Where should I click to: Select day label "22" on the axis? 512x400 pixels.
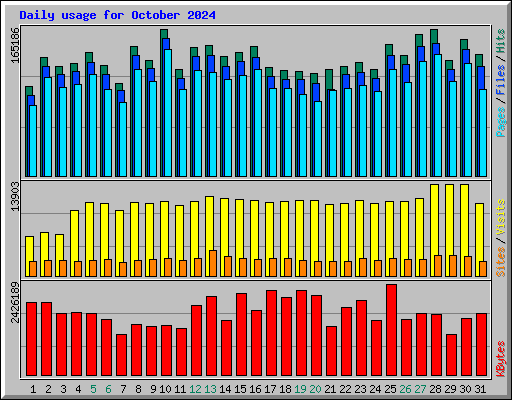pyautogui.click(x=345, y=389)
